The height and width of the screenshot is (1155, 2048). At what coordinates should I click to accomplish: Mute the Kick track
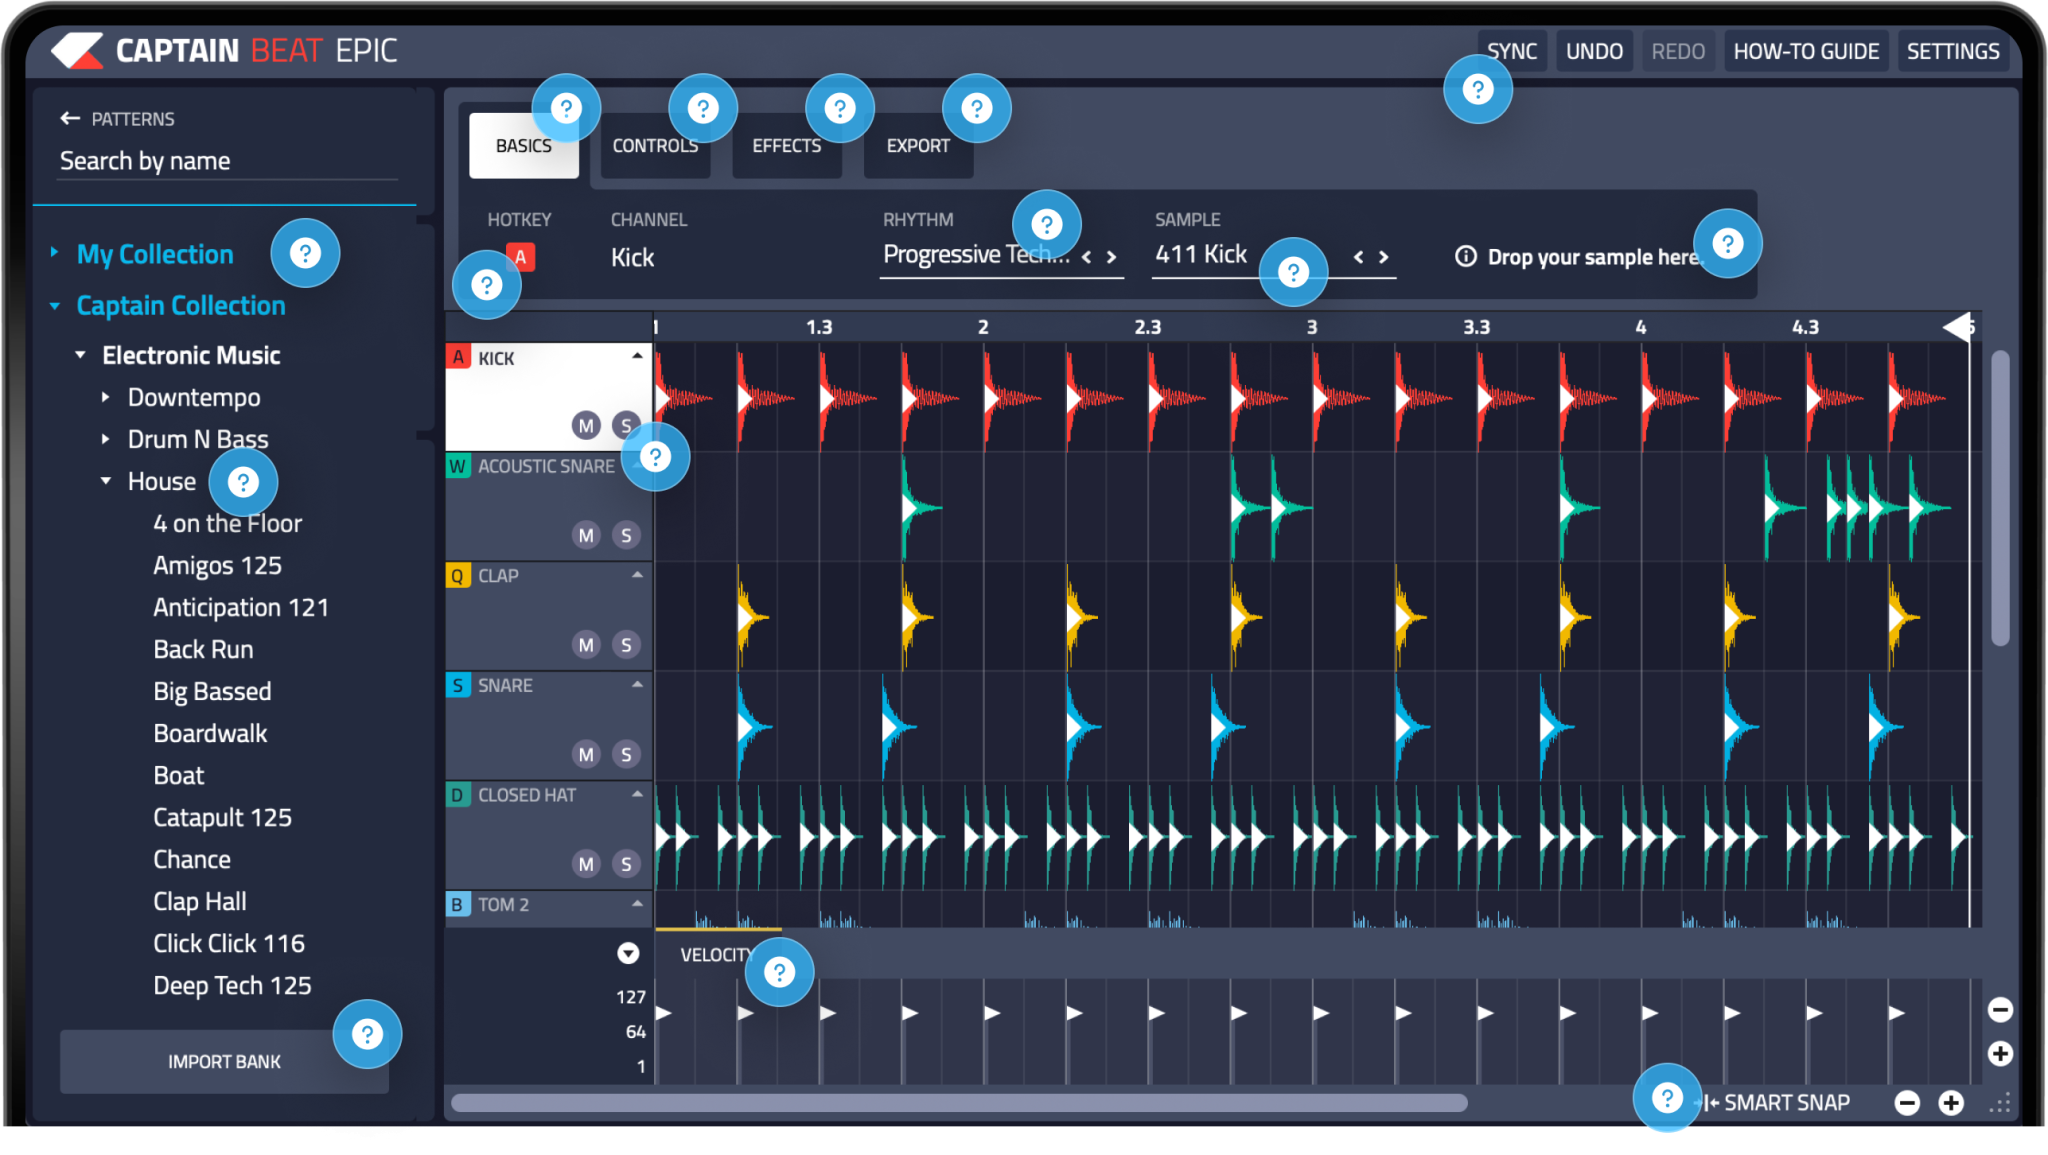coord(586,426)
